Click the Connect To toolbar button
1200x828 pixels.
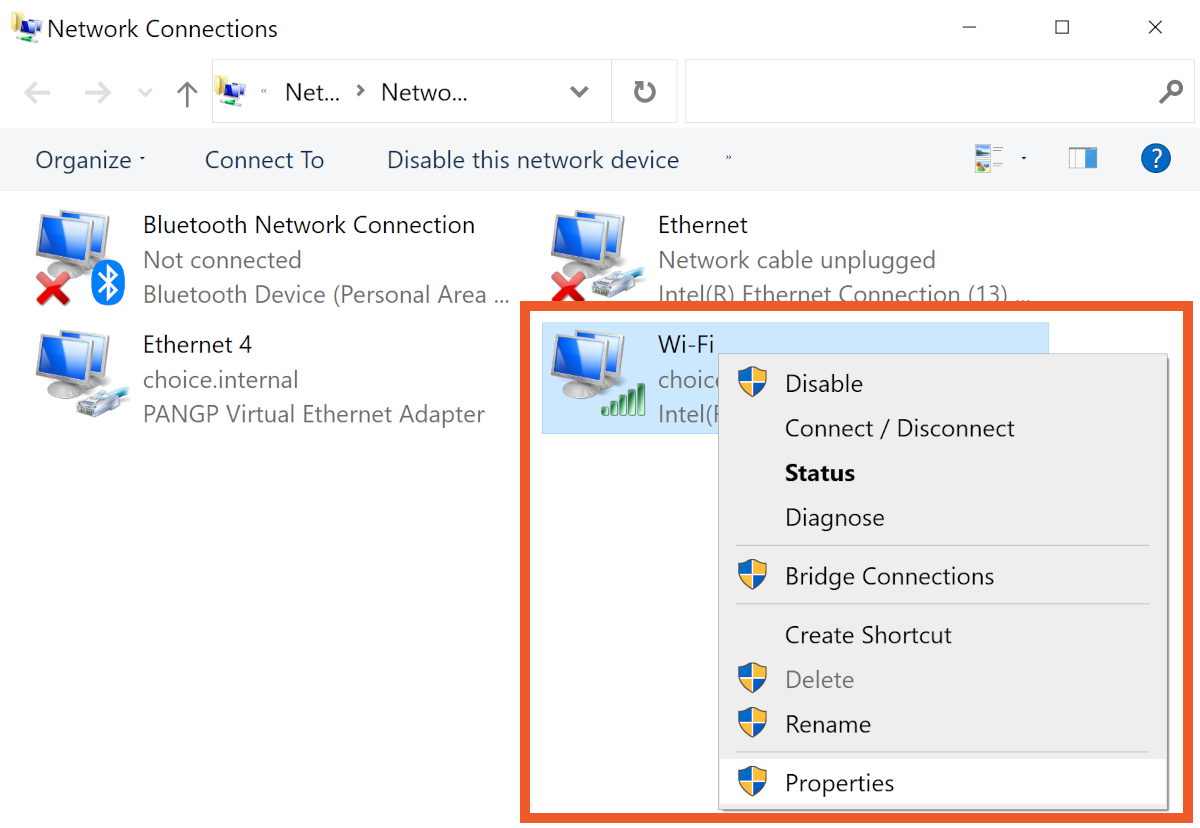264,160
